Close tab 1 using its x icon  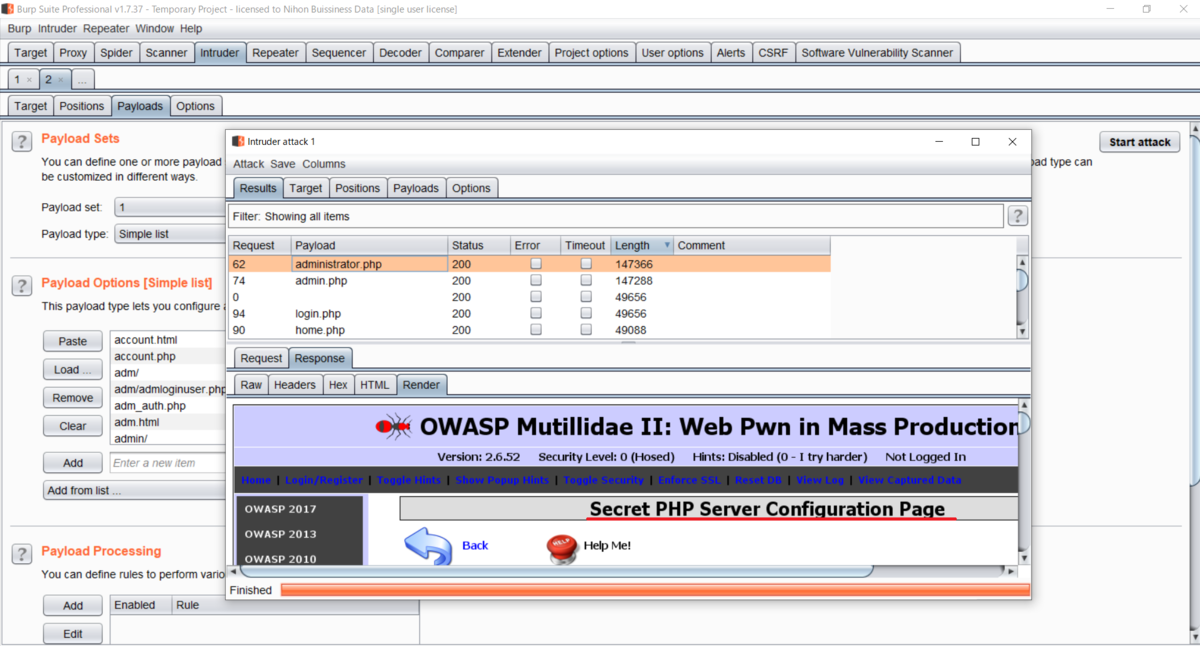(x=28, y=79)
